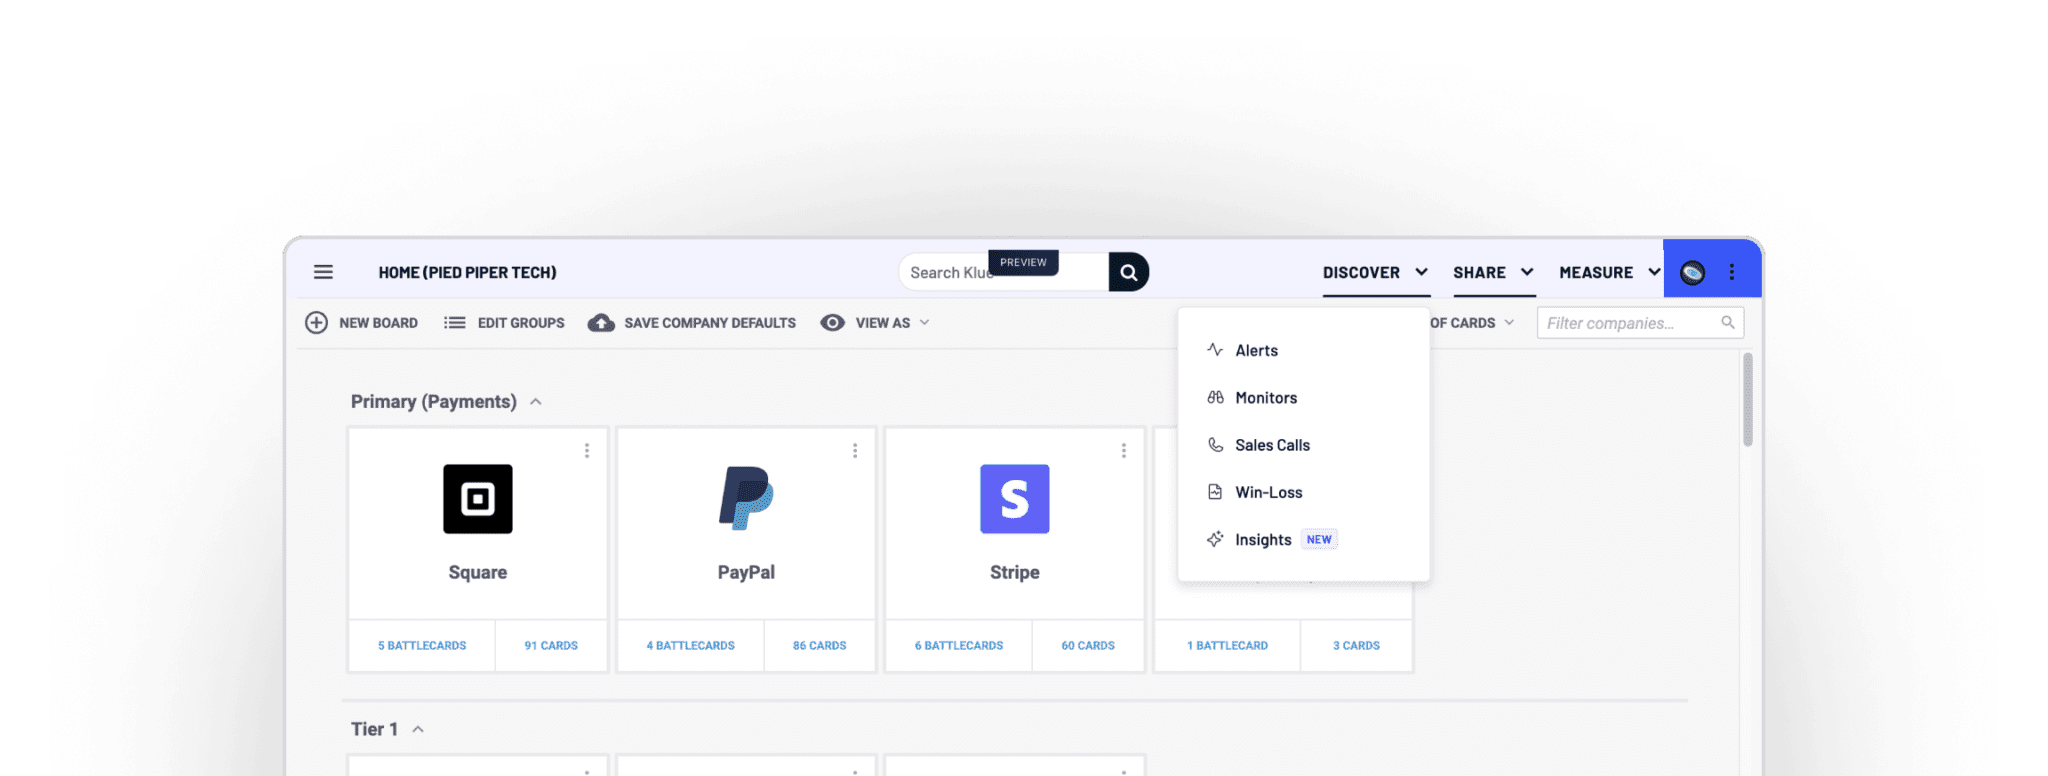Click the Win-Loss document icon
This screenshot has width=2048, height=776.
(1215, 492)
